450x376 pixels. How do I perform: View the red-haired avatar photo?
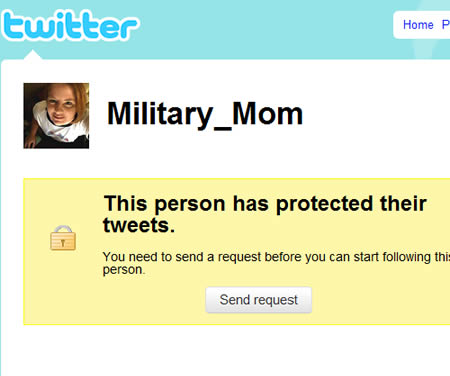(56, 116)
